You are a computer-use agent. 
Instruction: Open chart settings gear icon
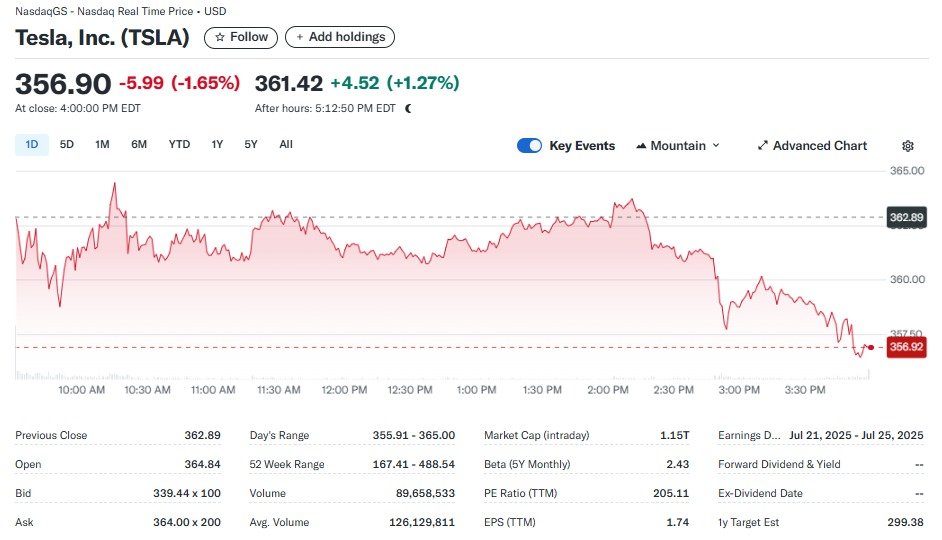tap(908, 146)
